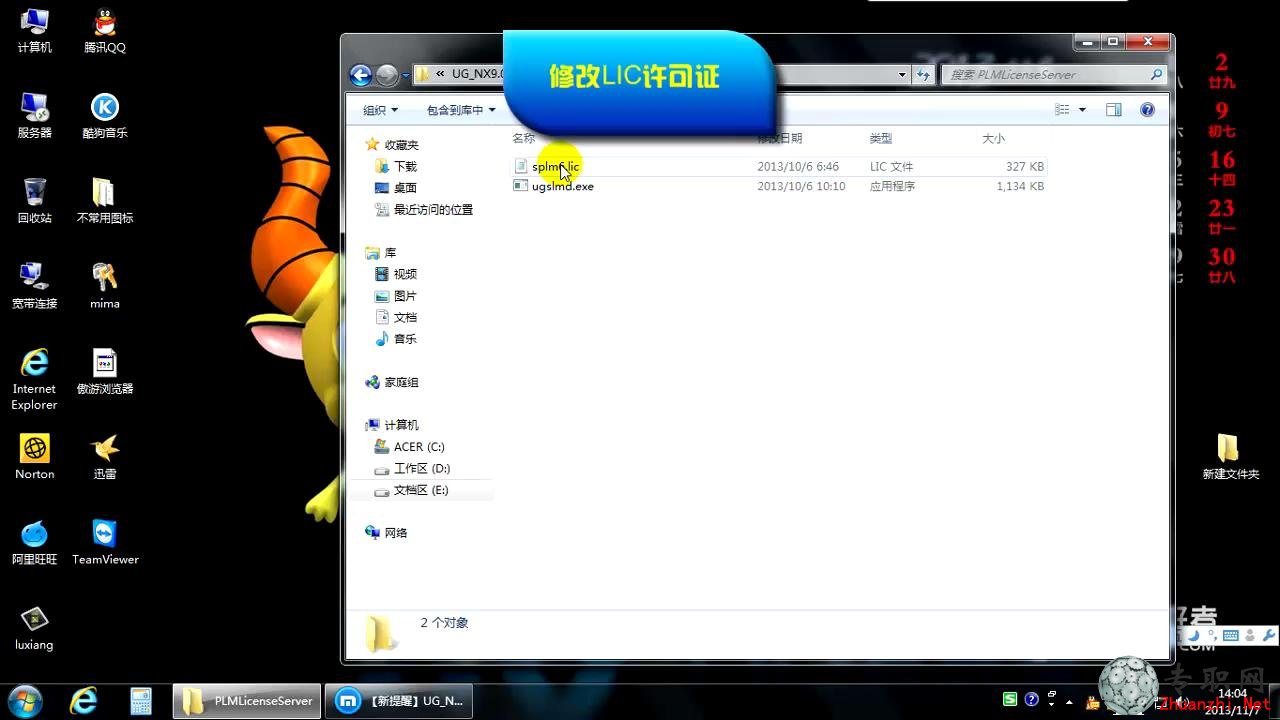The image size is (1280, 720).
Task: Sort by 类型 column header
Action: tap(880, 138)
